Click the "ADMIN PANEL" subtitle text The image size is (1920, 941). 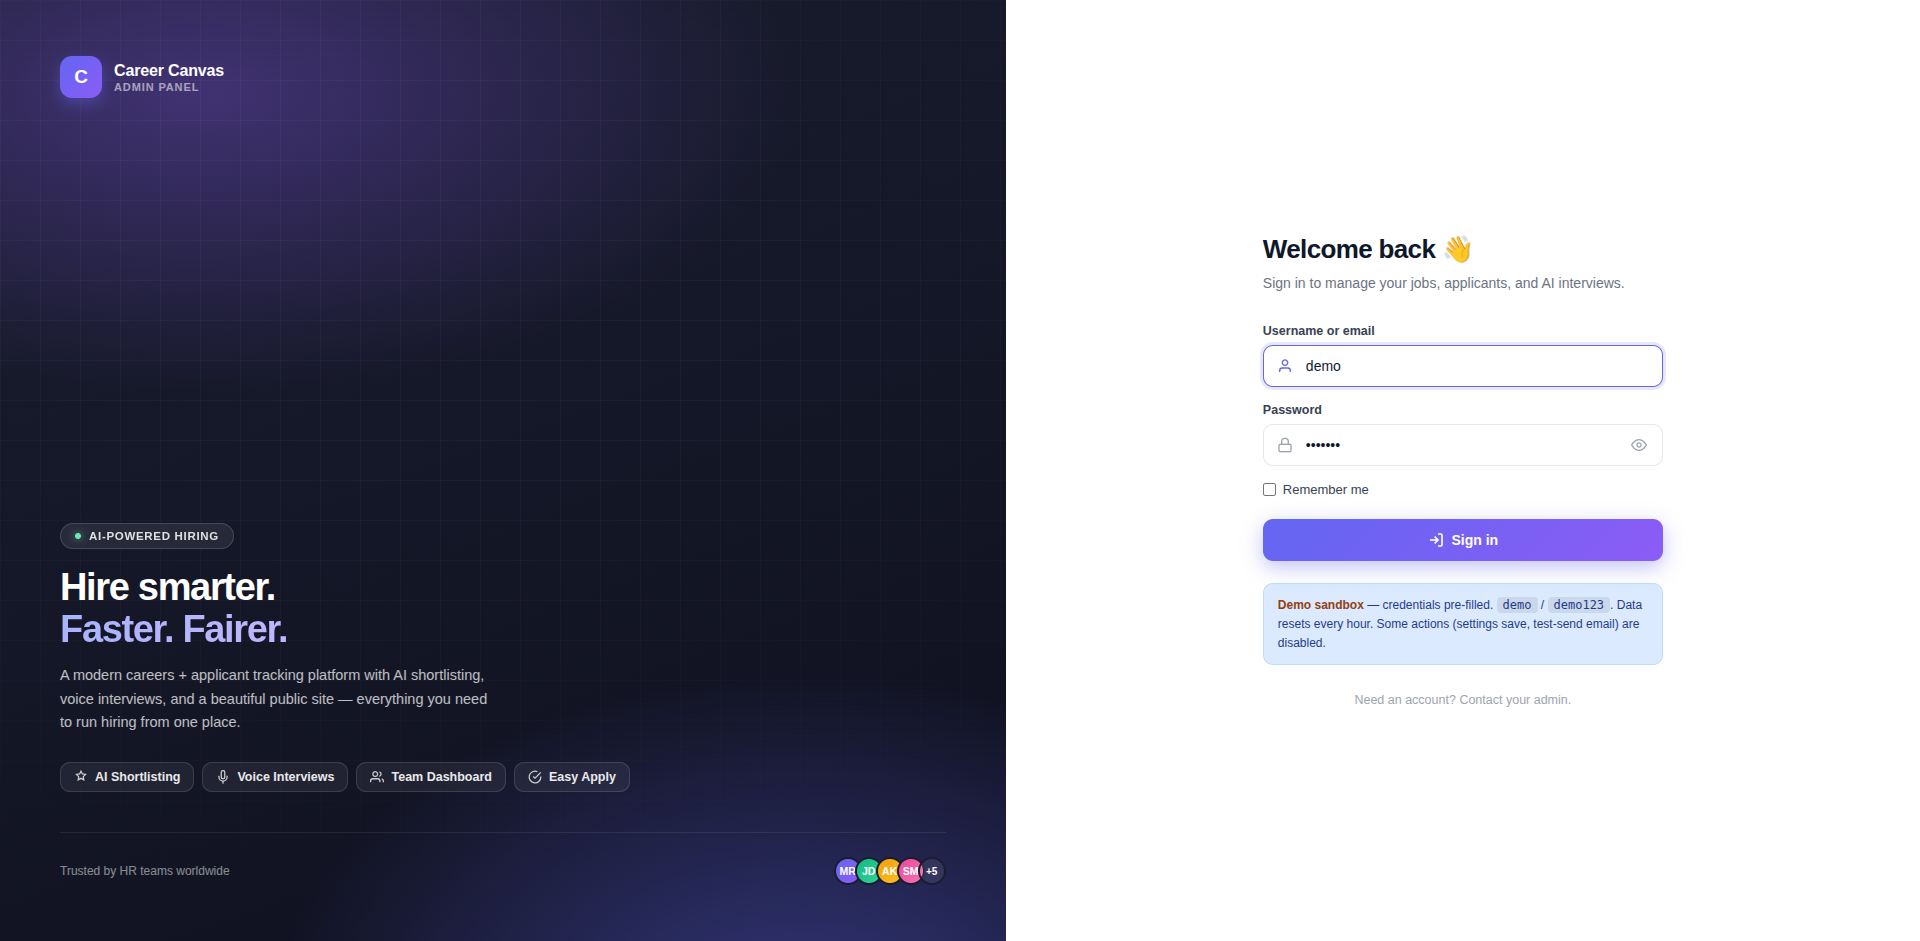156,87
